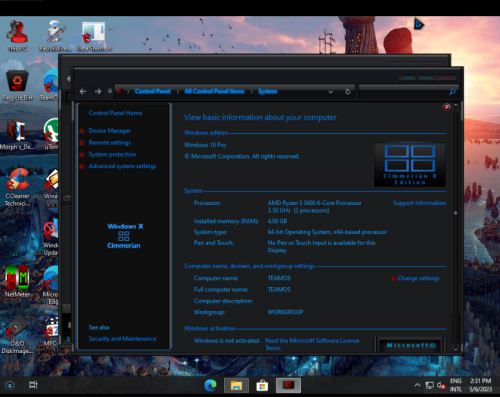Open Morph's_De... desktop icon

click(x=17, y=134)
